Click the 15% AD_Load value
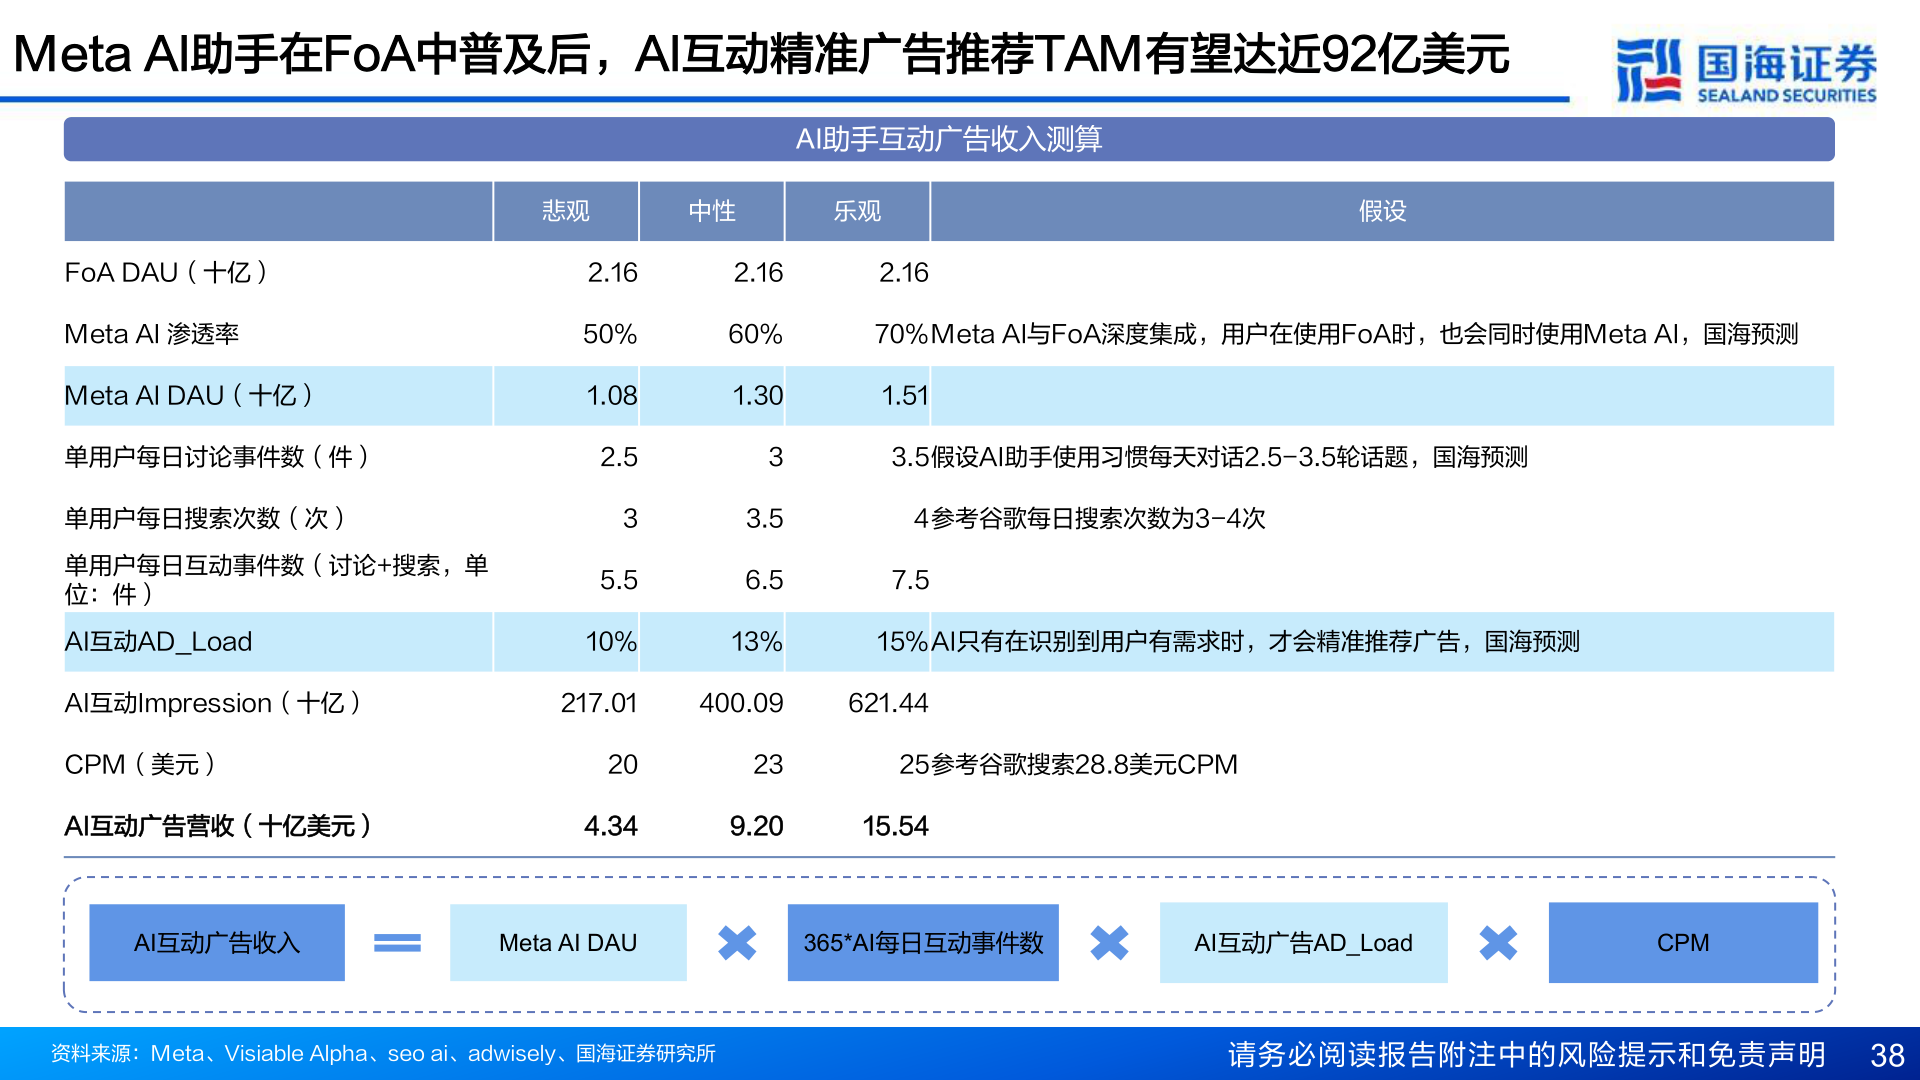The image size is (1920, 1080). pos(903,642)
